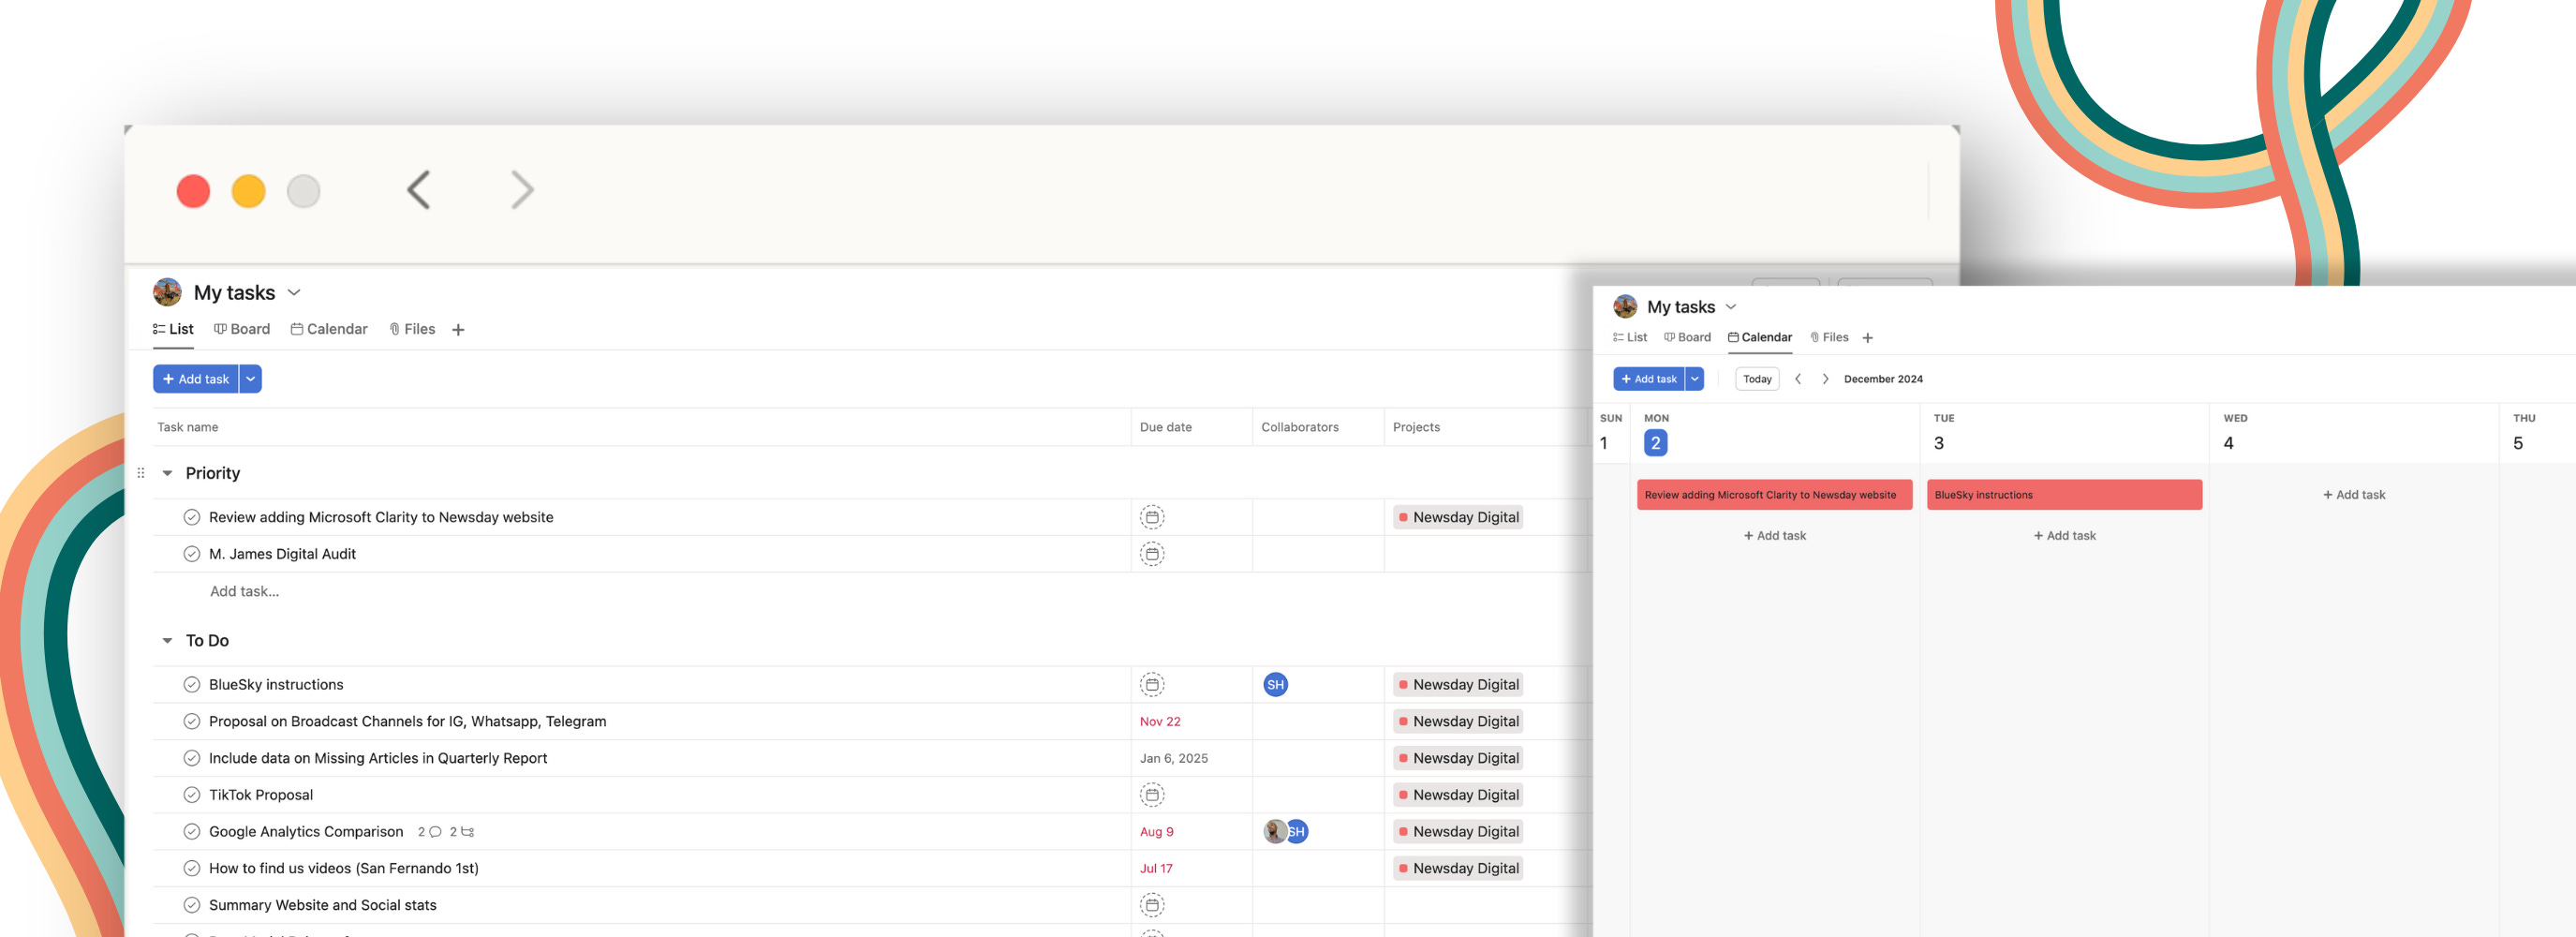Open red Microsoft Clarity calendar event
2576x937 pixels.
pyautogui.click(x=1774, y=495)
